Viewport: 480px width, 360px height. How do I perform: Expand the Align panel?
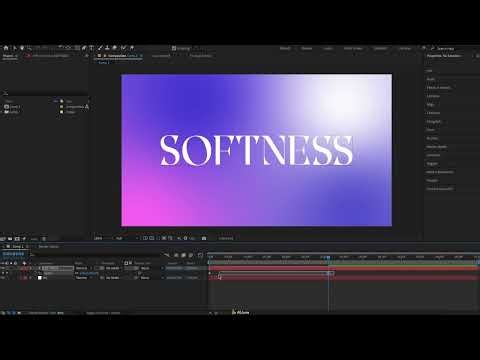click(x=431, y=104)
